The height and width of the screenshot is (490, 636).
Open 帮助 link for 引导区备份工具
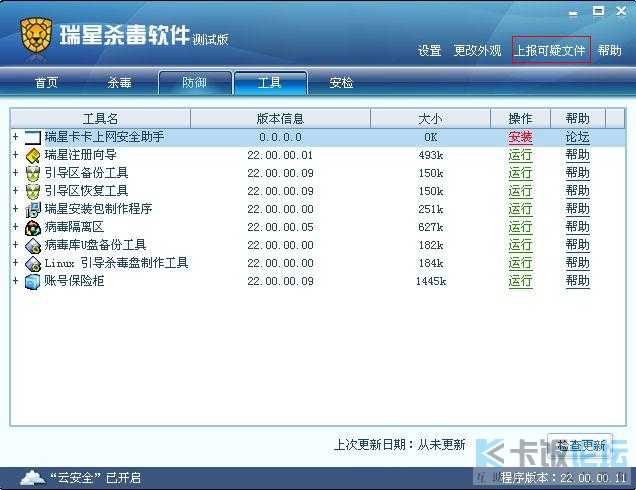point(578,174)
